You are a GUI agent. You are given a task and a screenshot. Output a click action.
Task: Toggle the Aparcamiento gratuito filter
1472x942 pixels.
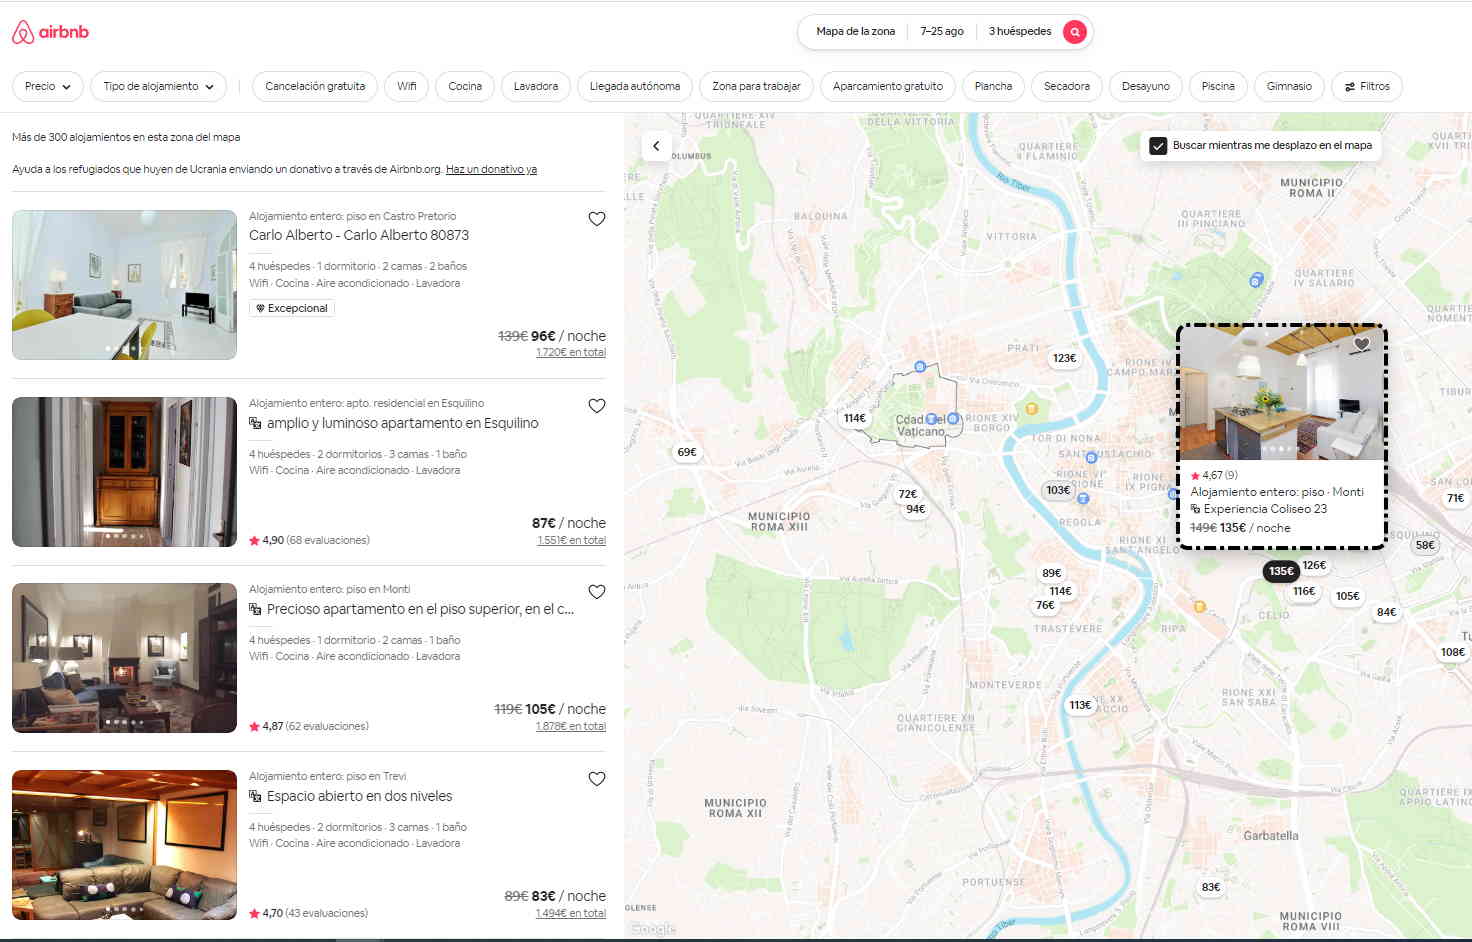(x=888, y=86)
